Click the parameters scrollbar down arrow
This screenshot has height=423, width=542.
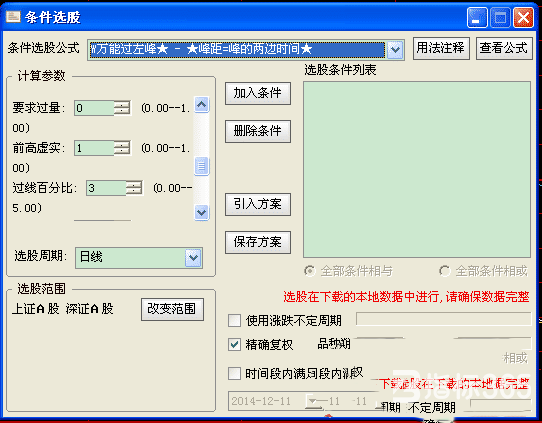(x=202, y=212)
